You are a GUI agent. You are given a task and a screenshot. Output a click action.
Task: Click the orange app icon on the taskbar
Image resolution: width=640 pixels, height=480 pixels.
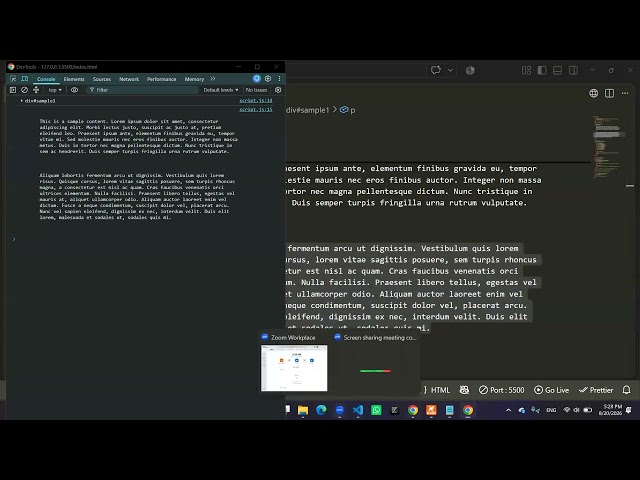click(x=431, y=410)
